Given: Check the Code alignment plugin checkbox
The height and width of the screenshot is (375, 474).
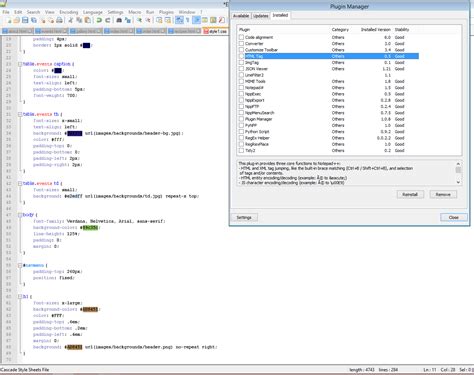Looking at the screenshot, I should [241, 37].
